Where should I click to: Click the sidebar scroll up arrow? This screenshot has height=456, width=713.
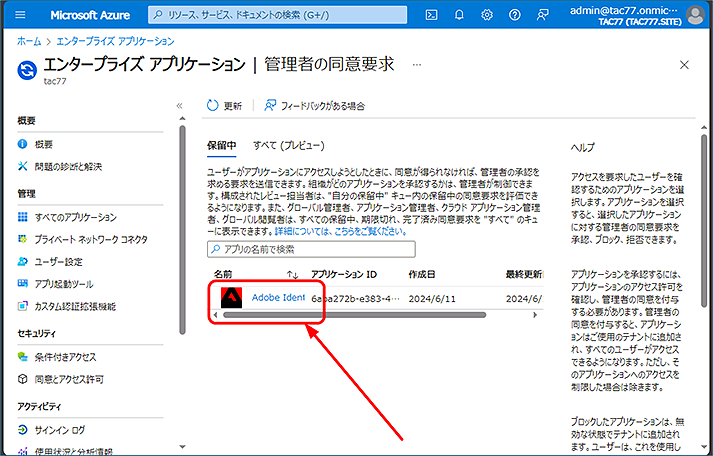pos(182,119)
